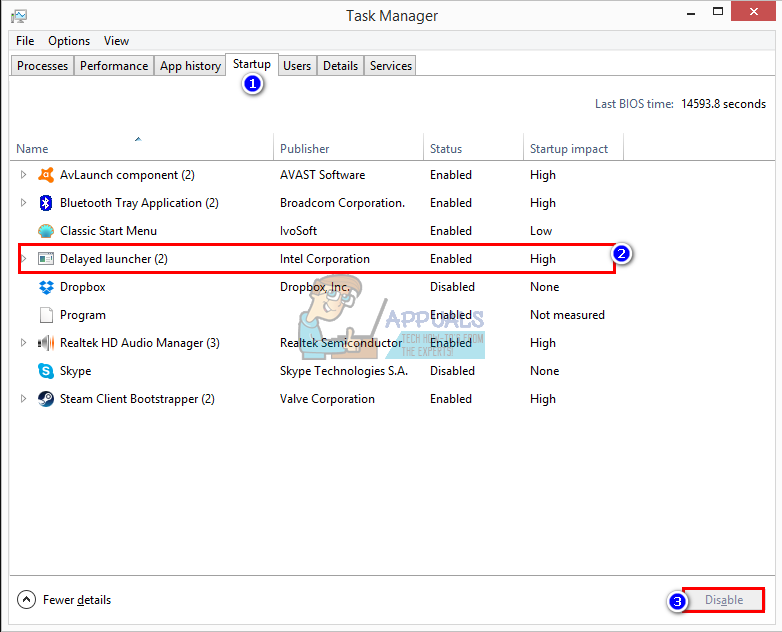Expand the Delayed launcher group
Screen dimensions: 782x632
tap(23, 258)
